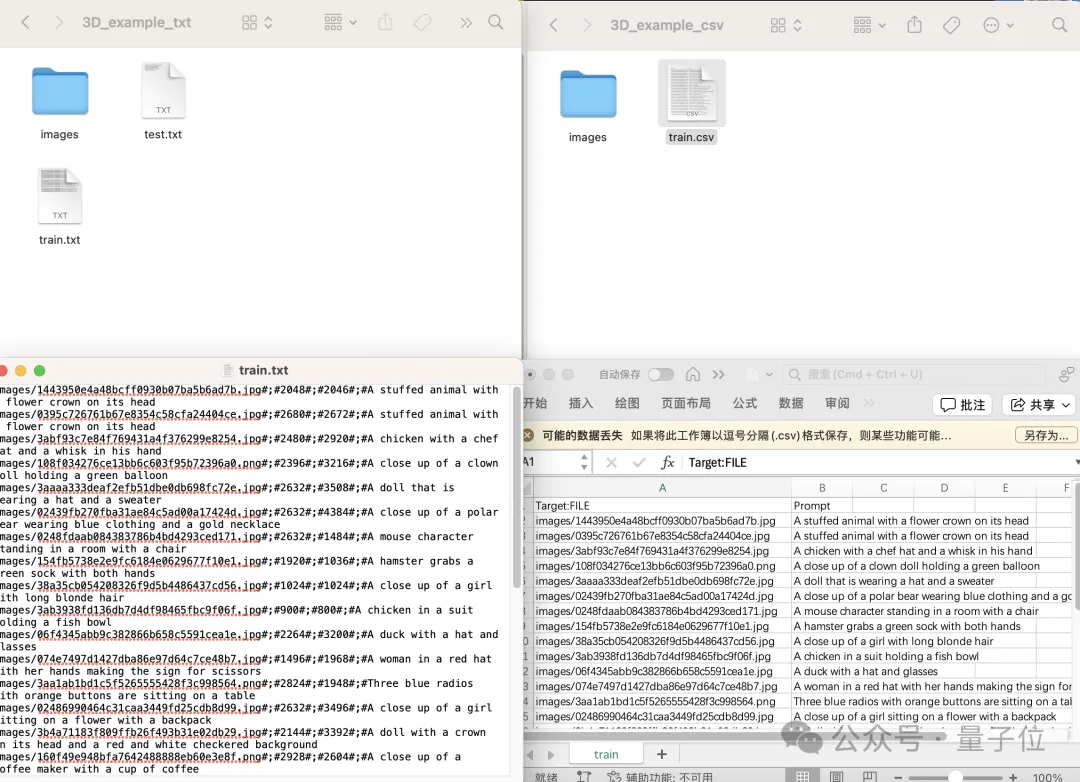Click the search icon in 3D_example_txt Finder window
The image size is (1080, 782).
(496, 22)
